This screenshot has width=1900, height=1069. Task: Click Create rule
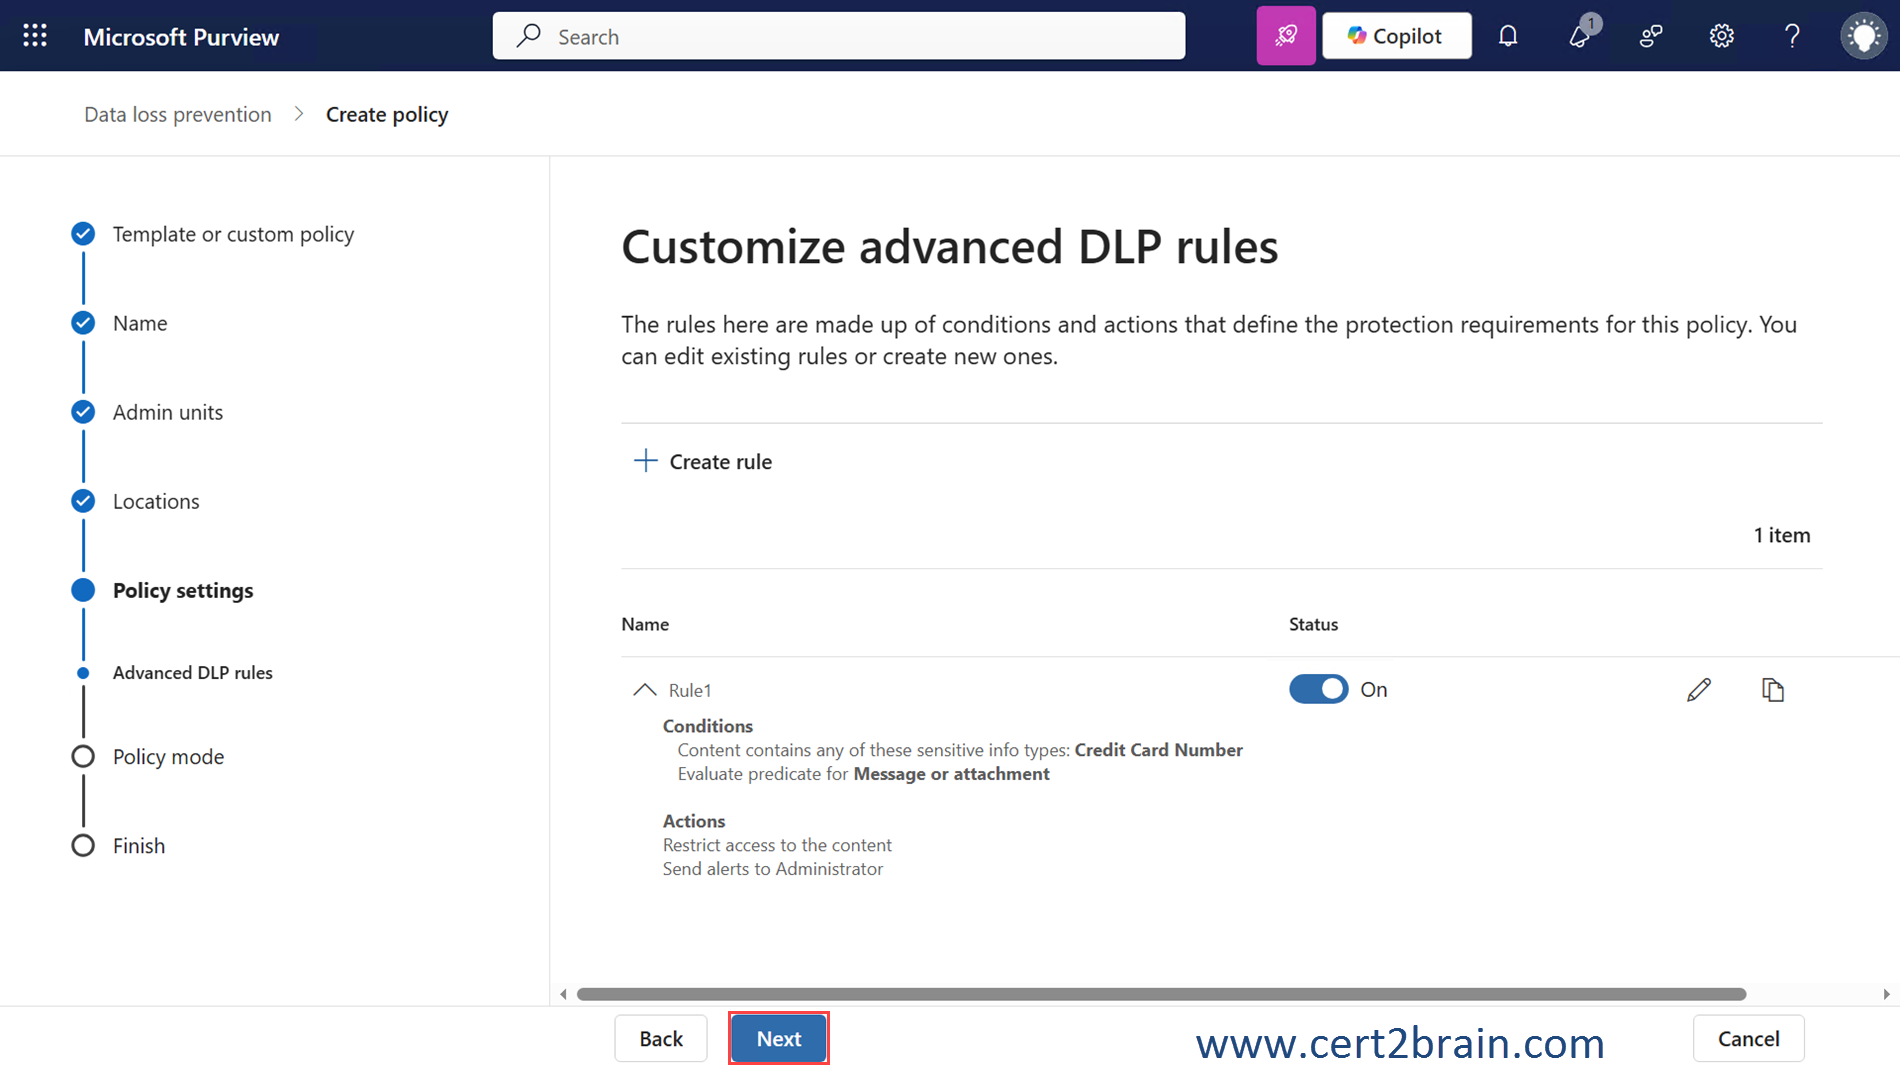[x=703, y=461]
